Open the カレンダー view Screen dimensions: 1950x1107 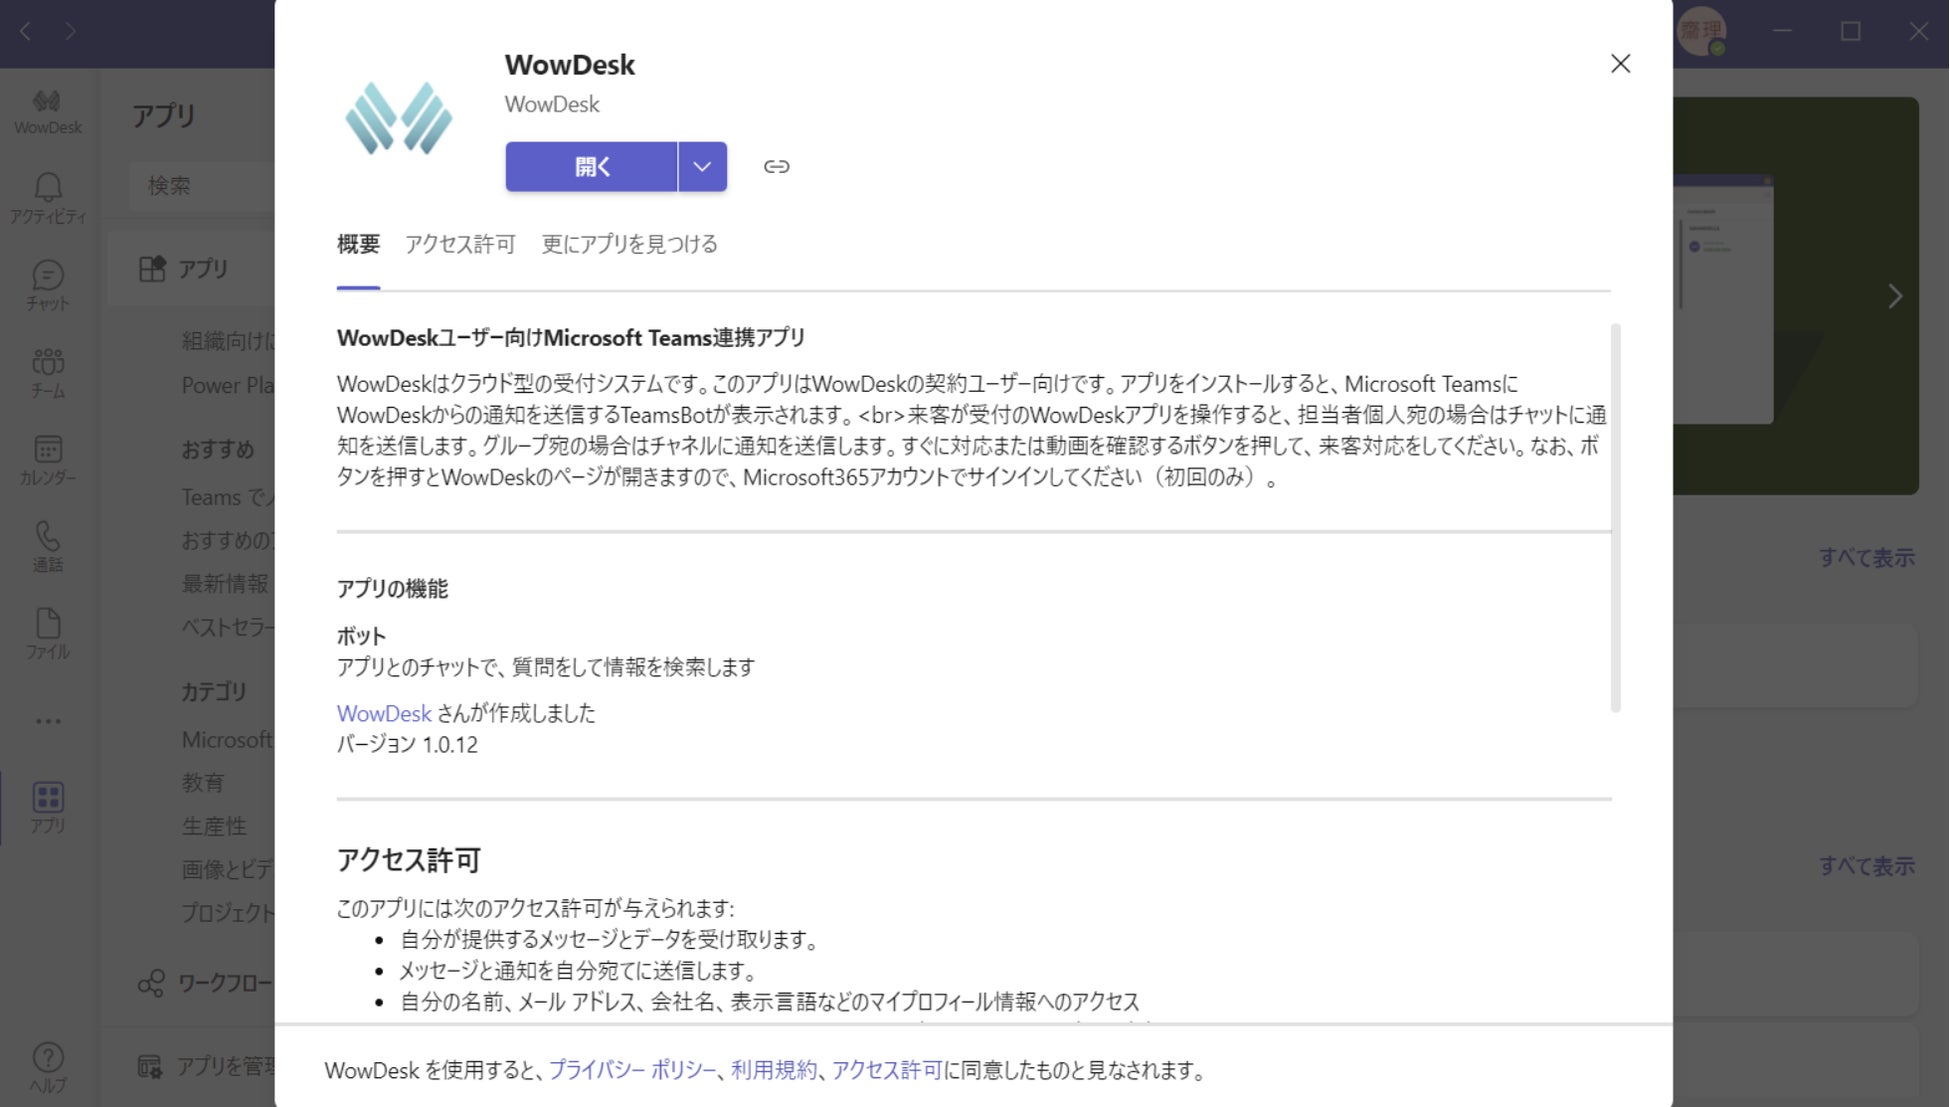click(48, 459)
